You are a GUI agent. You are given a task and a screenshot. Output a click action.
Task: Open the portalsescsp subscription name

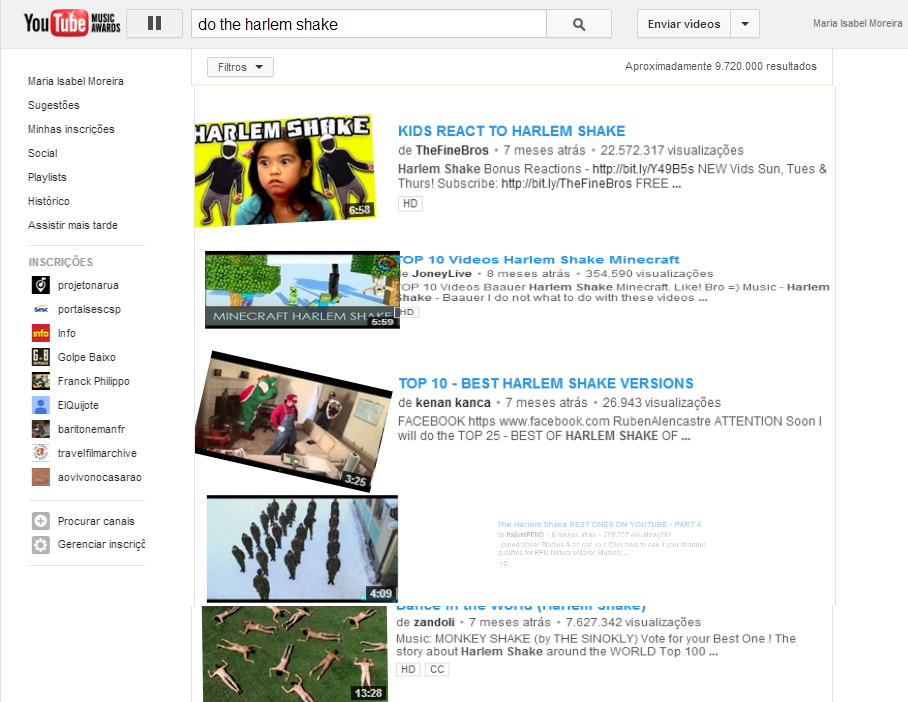coord(89,309)
